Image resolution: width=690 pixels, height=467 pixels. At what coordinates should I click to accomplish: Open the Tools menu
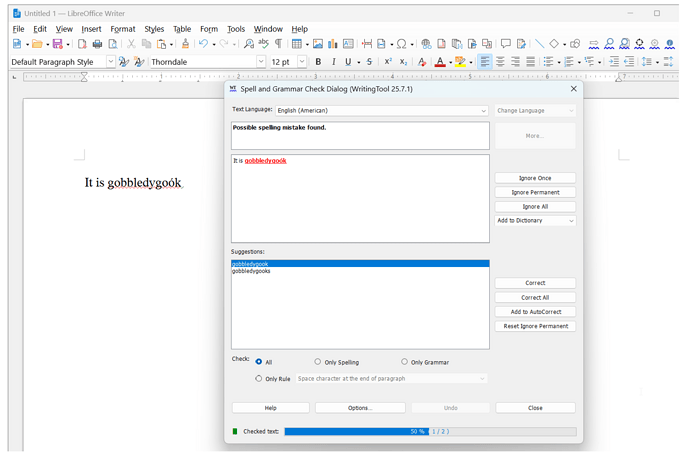coord(236,29)
